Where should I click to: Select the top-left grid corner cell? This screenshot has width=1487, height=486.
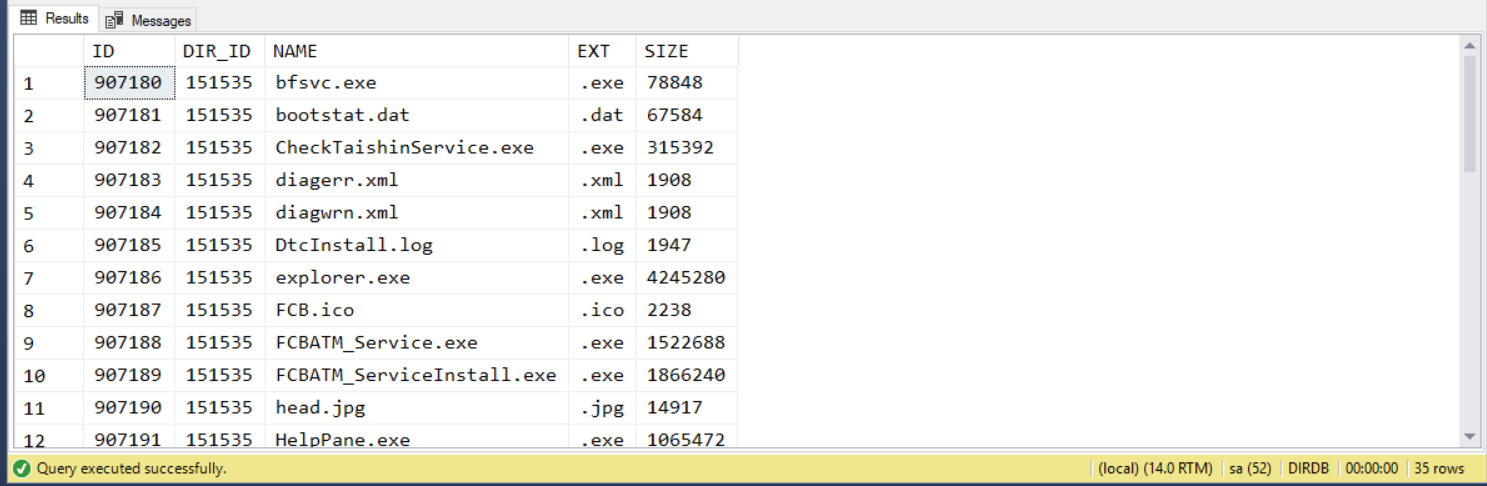pos(48,51)
